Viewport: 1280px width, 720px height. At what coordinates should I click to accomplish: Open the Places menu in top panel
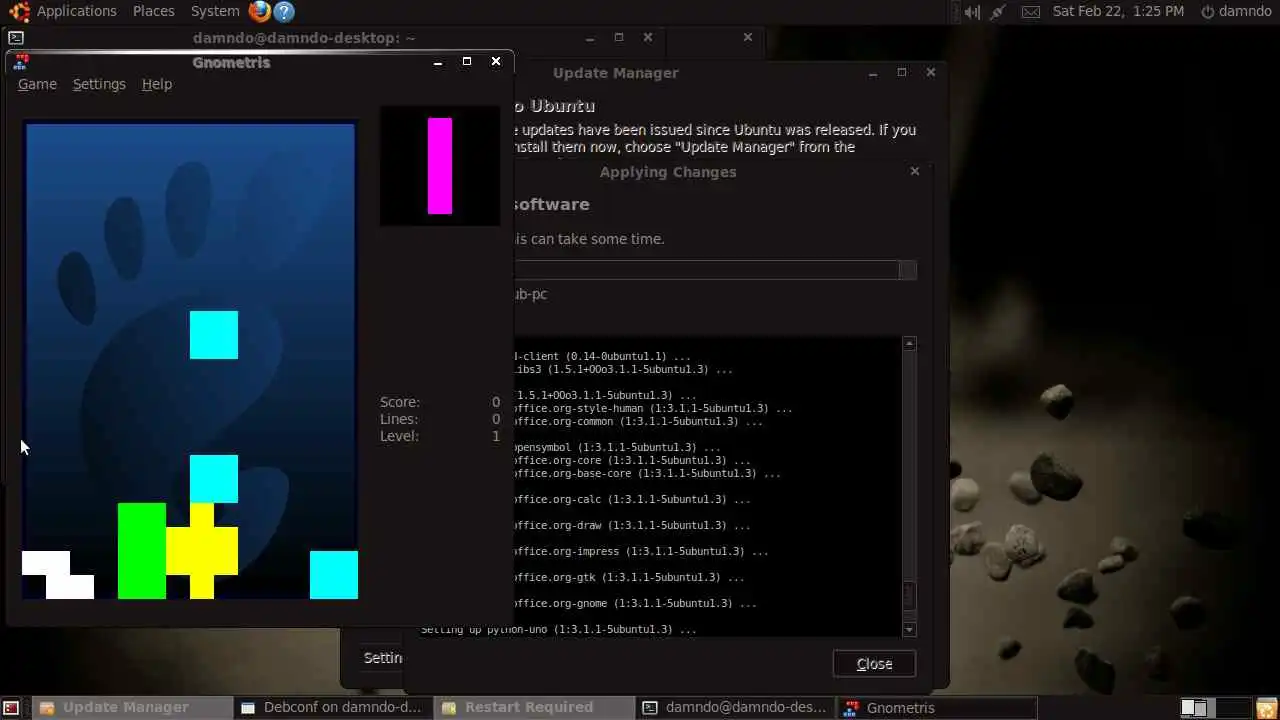[x=153, y=11]
